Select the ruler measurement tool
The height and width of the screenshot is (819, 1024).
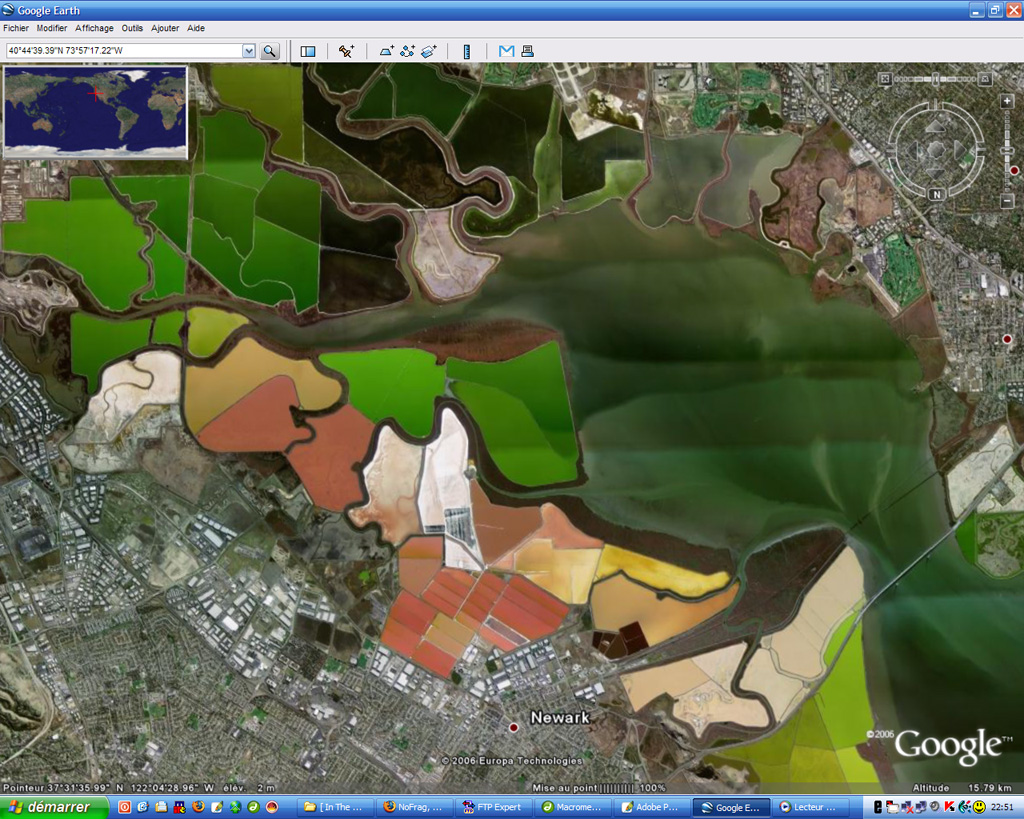click(467, 51)
